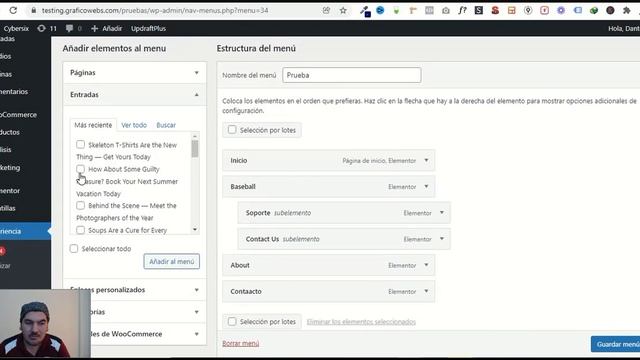Viewport: 640px width, 360px height.
Task: Open the dark round extension icon
Action: (610, 11)
